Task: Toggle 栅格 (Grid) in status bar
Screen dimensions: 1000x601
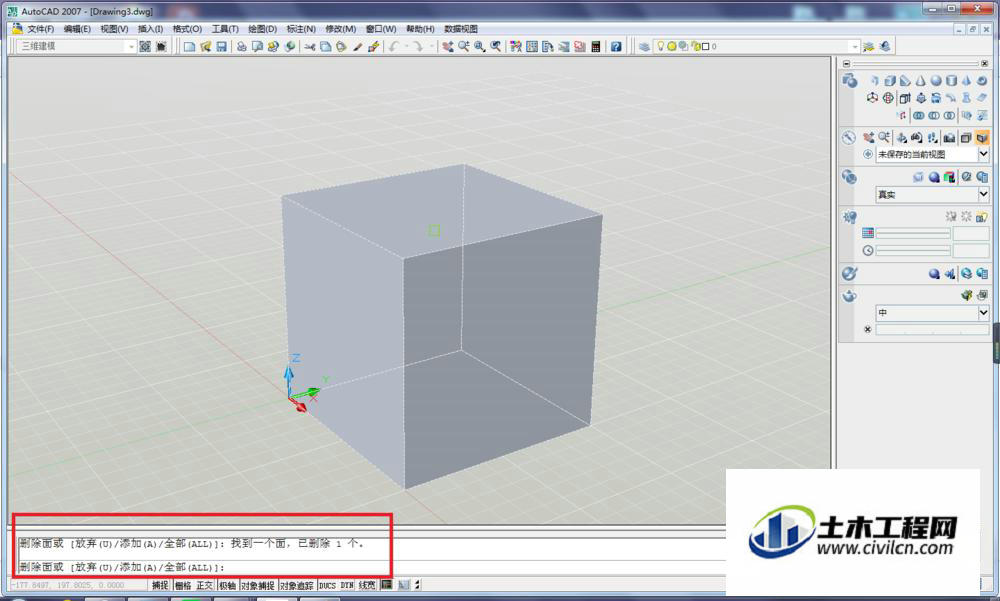Action: coord(182,585)
